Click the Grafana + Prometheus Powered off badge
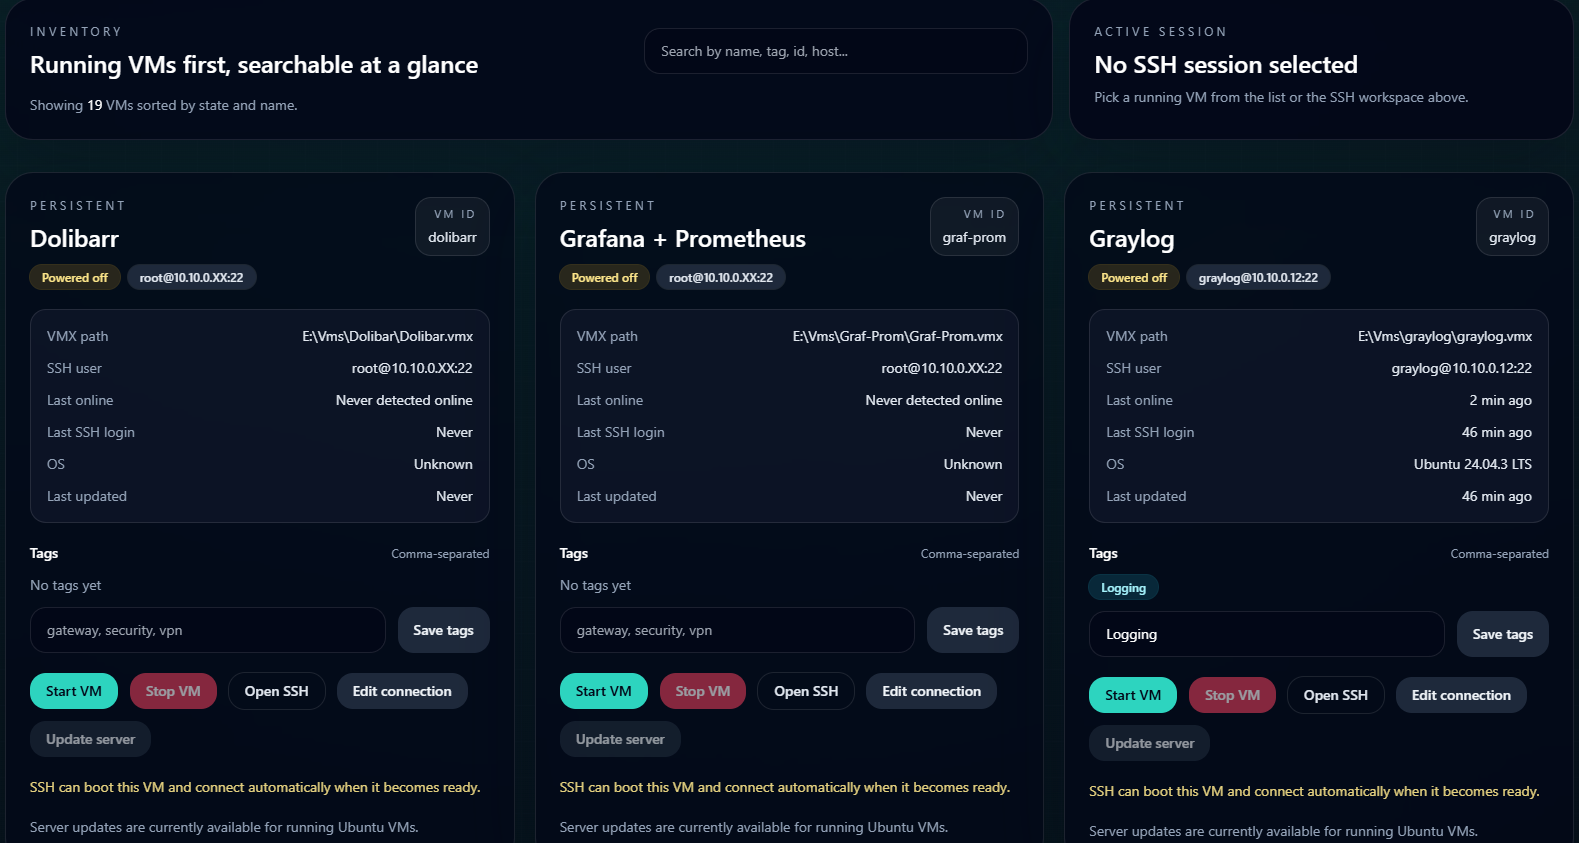 (605, 277)
